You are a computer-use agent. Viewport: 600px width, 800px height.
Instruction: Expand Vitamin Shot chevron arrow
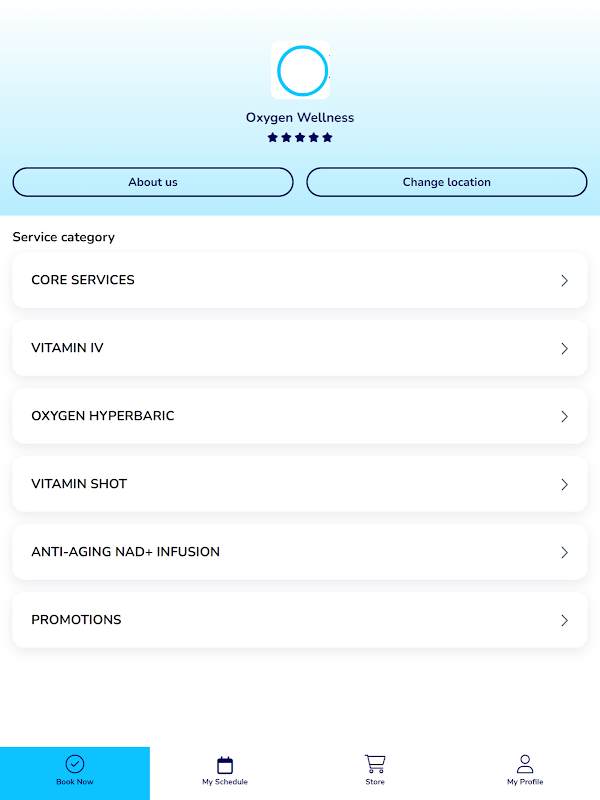coord(564,485)
